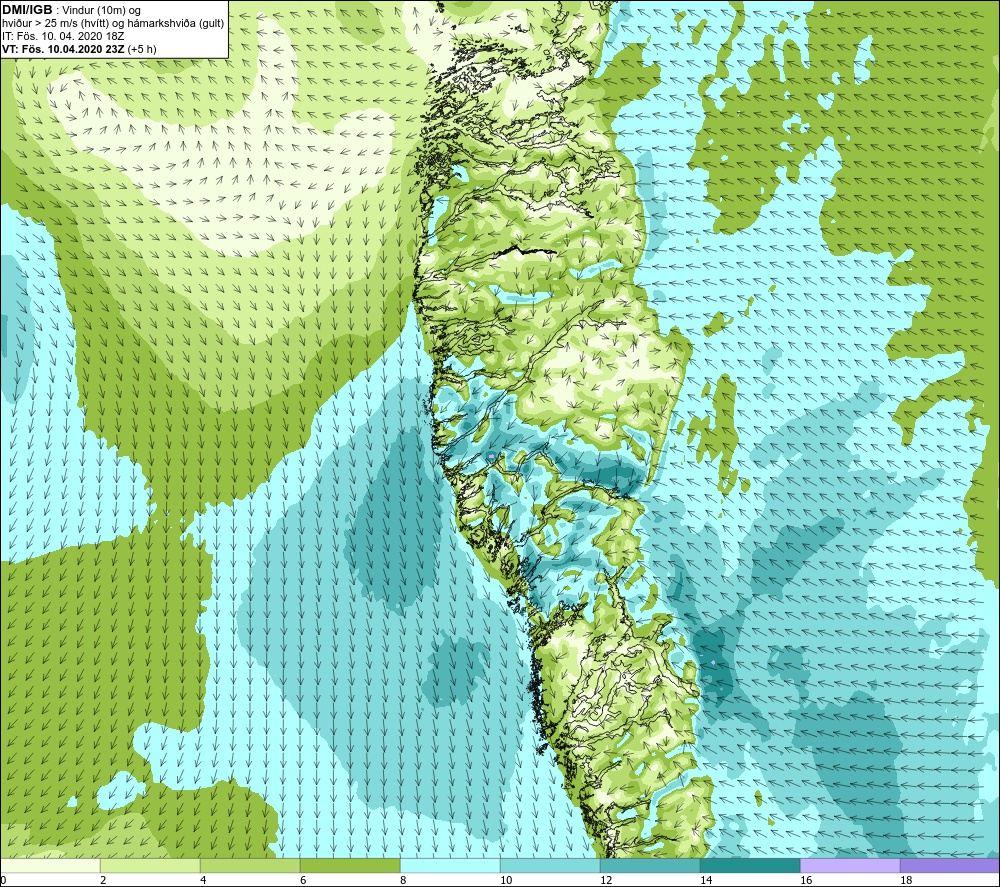Click the legend tick label '12'
1000x887 pixels.
606,881
